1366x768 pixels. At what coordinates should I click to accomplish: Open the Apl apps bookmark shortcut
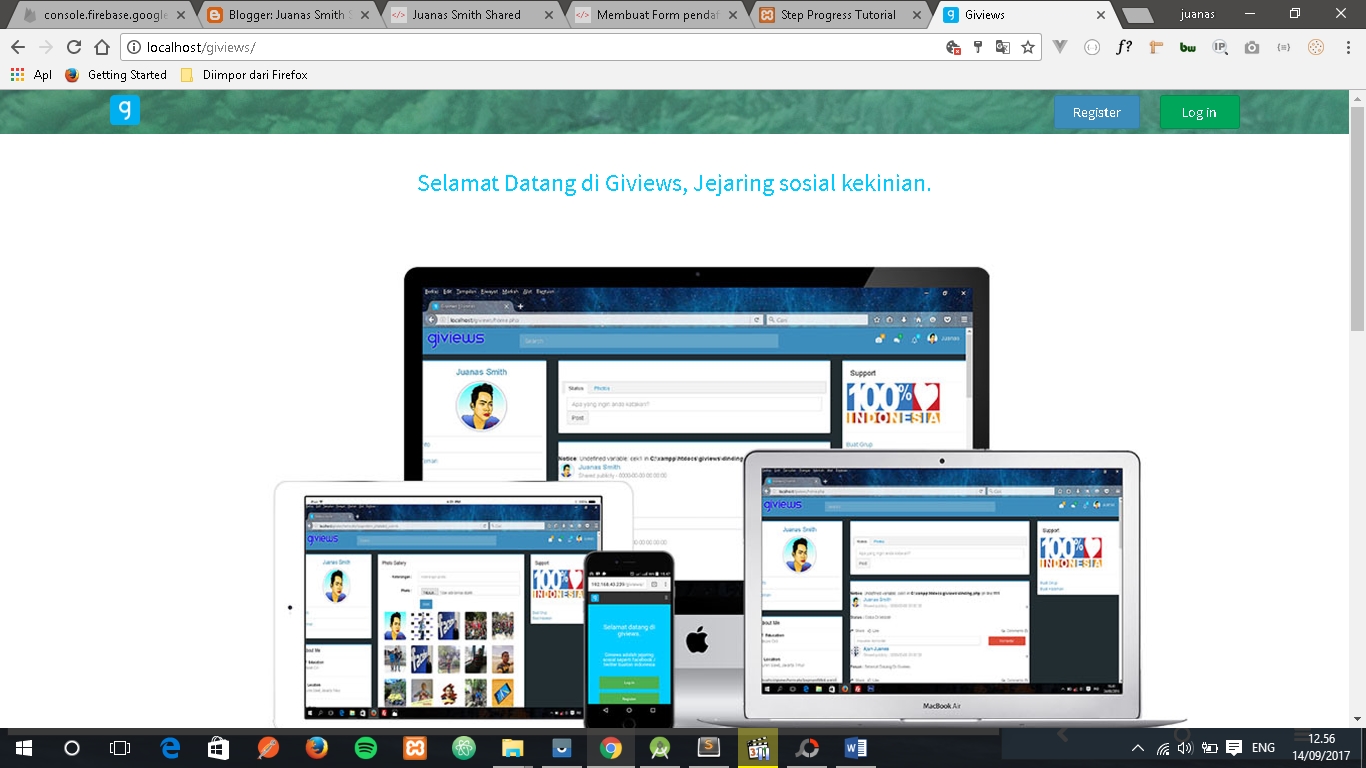click(x=30, y=75)
